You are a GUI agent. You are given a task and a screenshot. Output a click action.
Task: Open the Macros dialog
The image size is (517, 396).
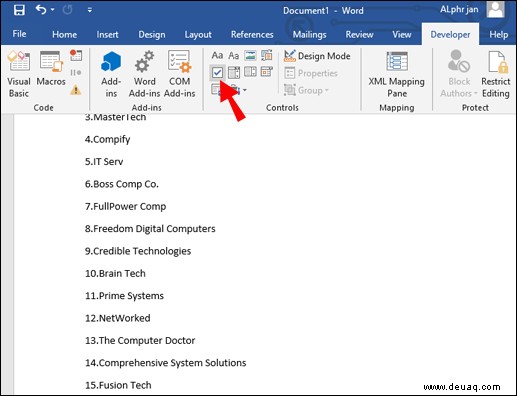[51, 68]
